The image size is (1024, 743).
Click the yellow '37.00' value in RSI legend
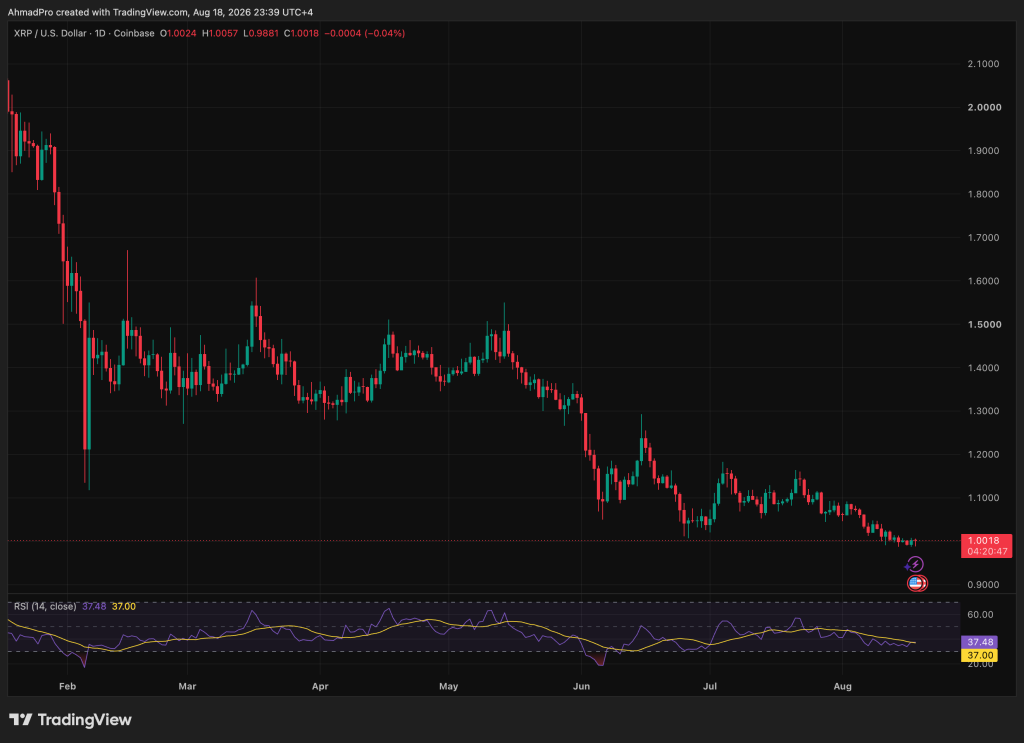[124, 607]
